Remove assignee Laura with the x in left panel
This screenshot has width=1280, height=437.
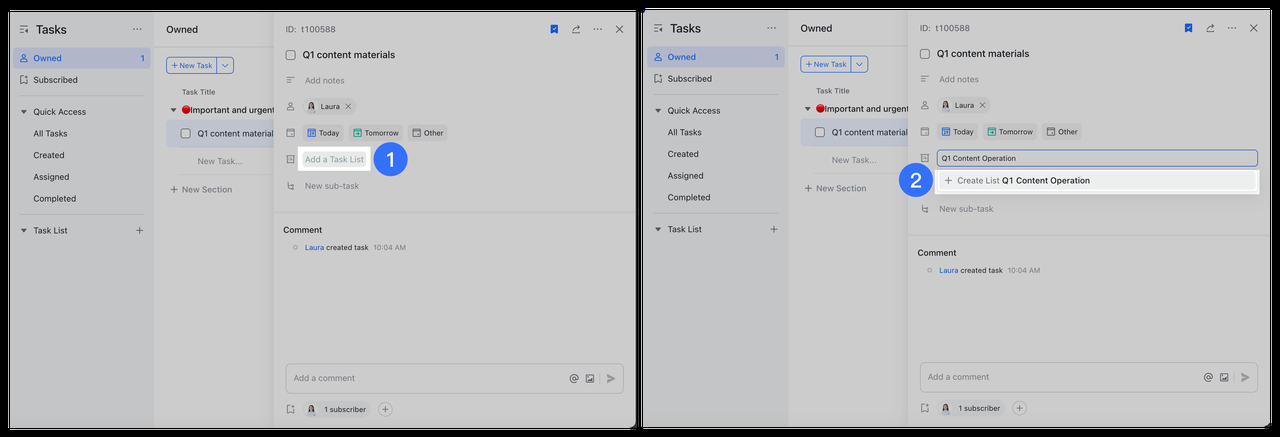coord(348,106)
